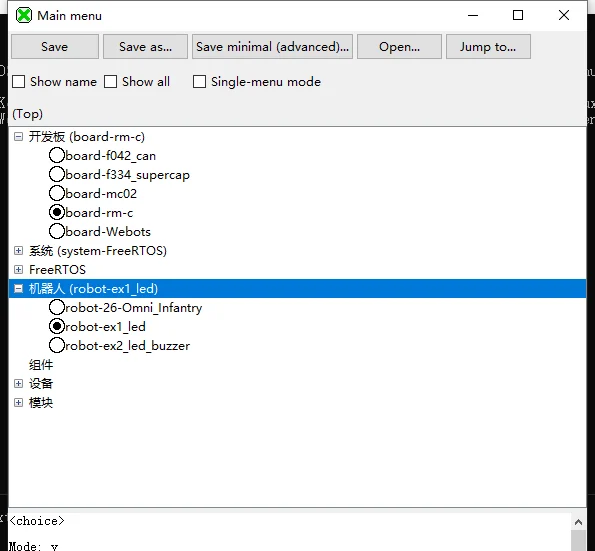595x551 pixels.
Task: Click the Save button
Action: 55,47
